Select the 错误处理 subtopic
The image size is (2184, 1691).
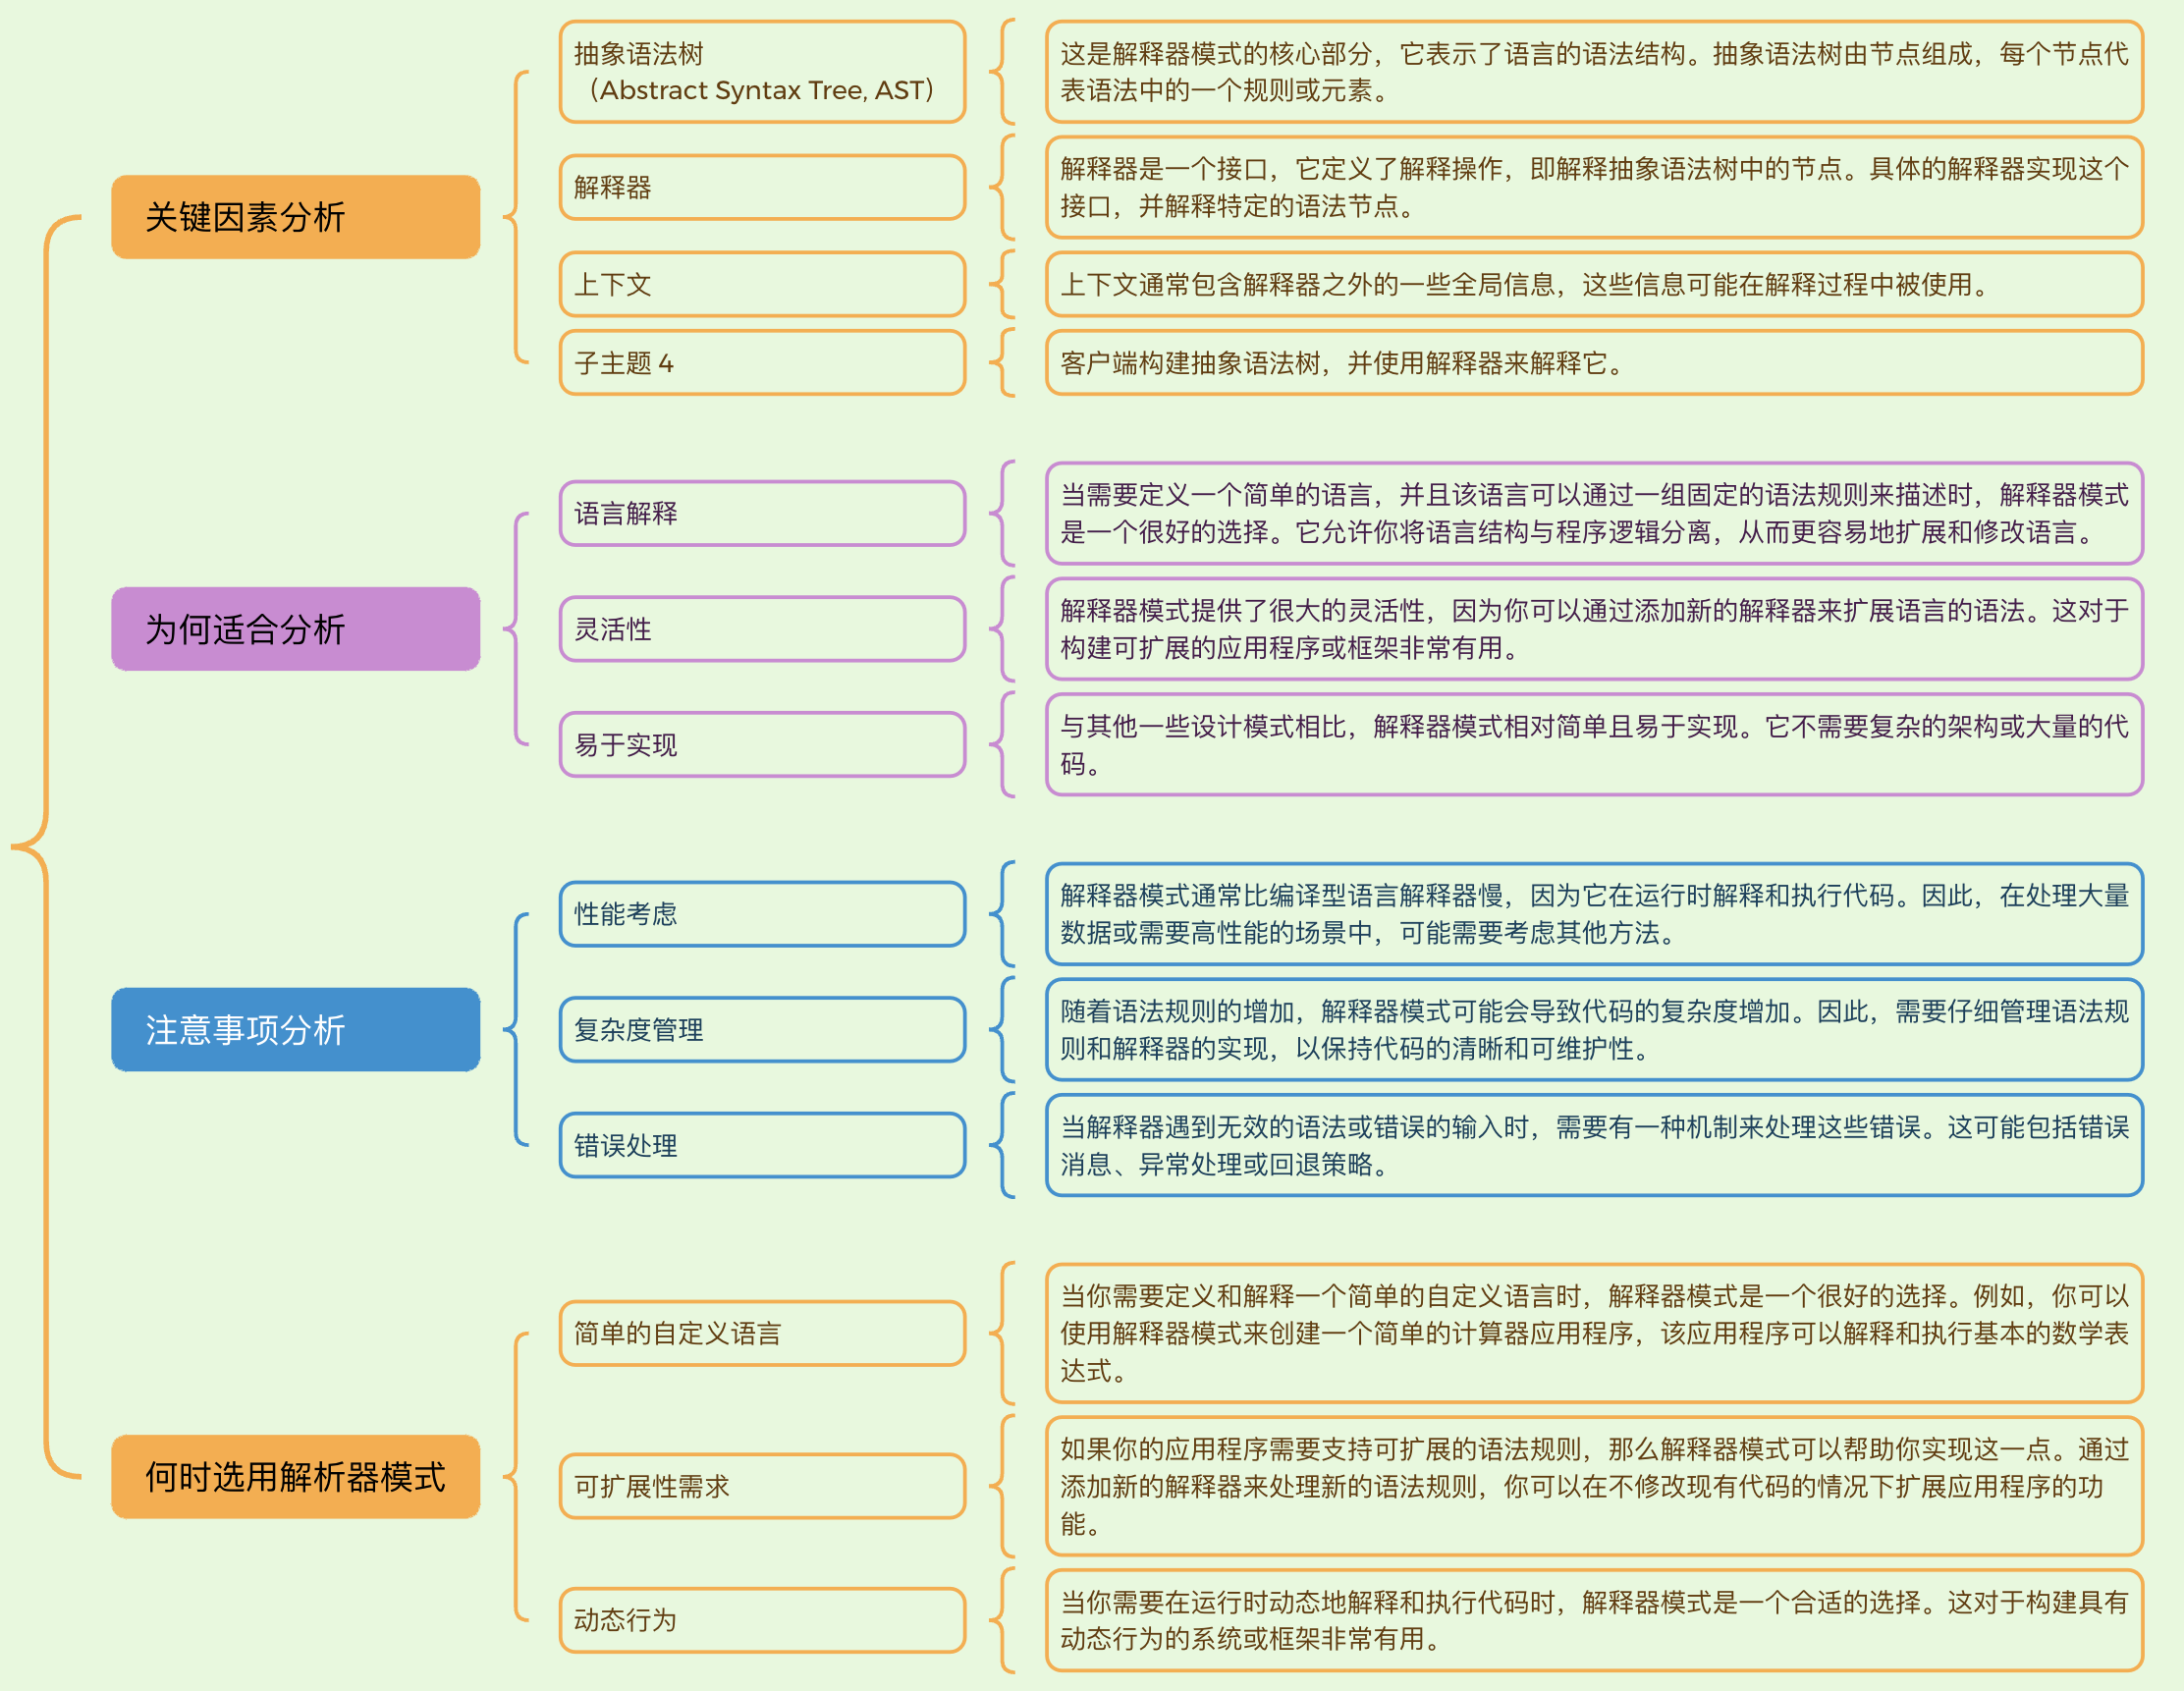762,1146
